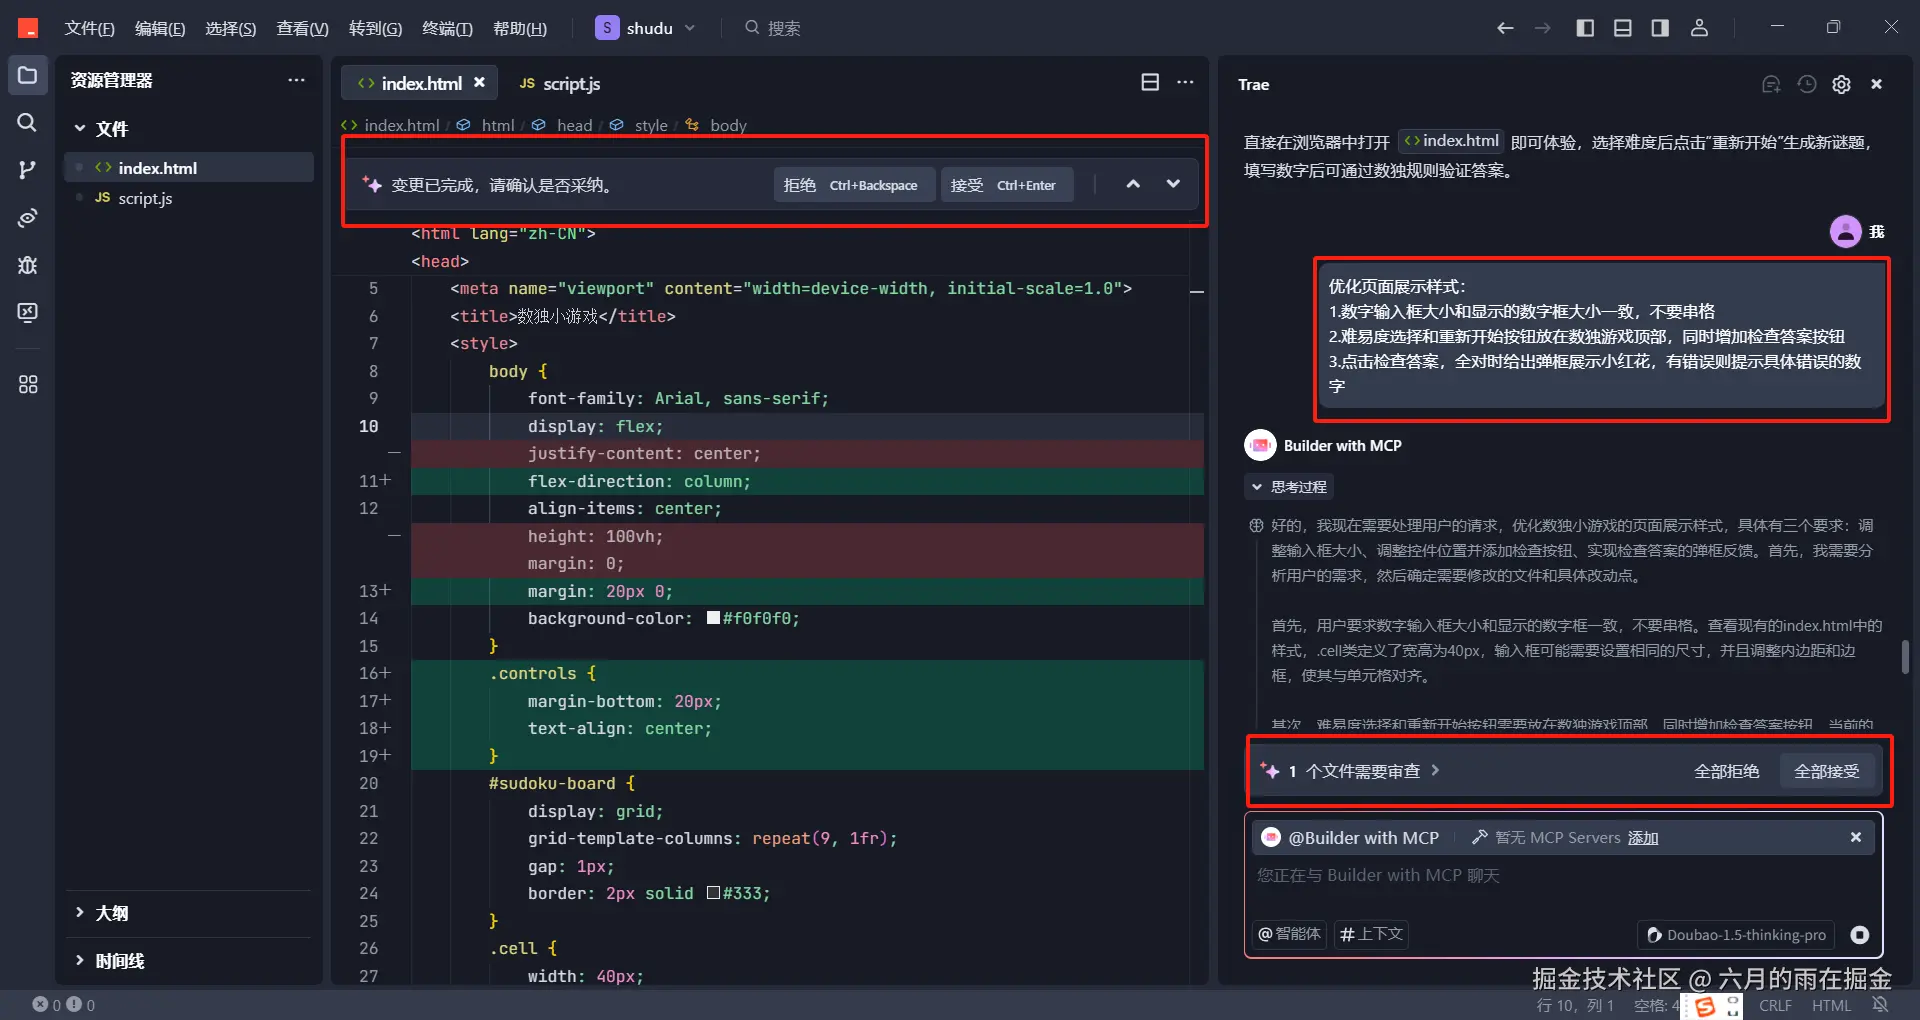Stop the generating response button
Viewport: 1920px width, 1020px height.
(1860, 935)
